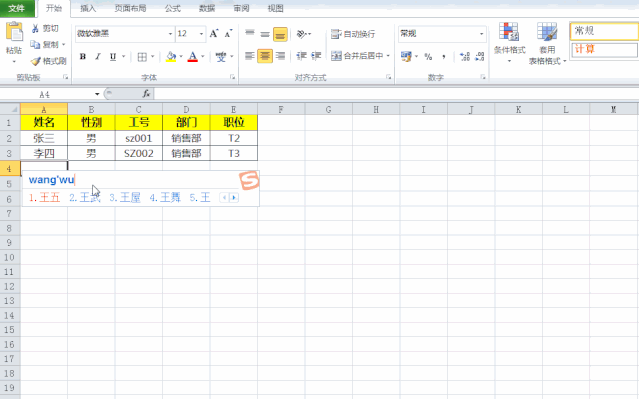Open the font name dropdown 微软雅黑
This screenshot has width=639, height=399.
click(170, 34)
